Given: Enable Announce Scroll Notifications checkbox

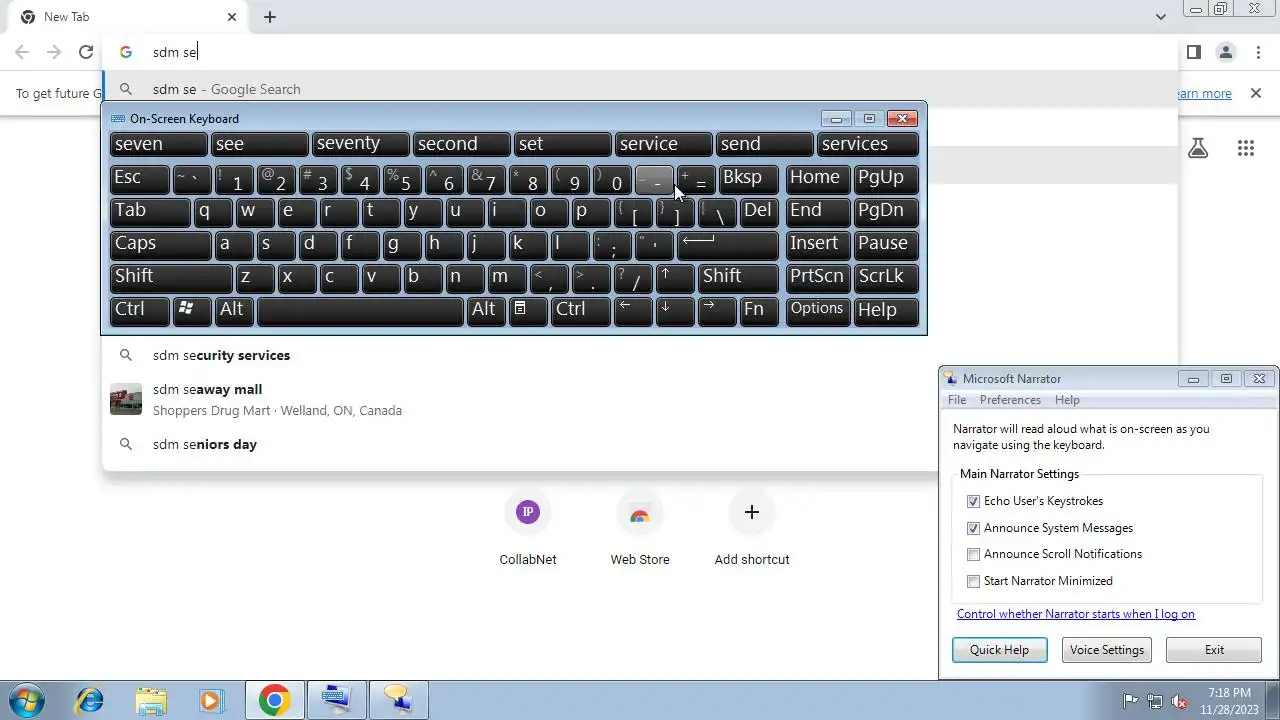Looking at the screenshot, I should pos(973,554).
